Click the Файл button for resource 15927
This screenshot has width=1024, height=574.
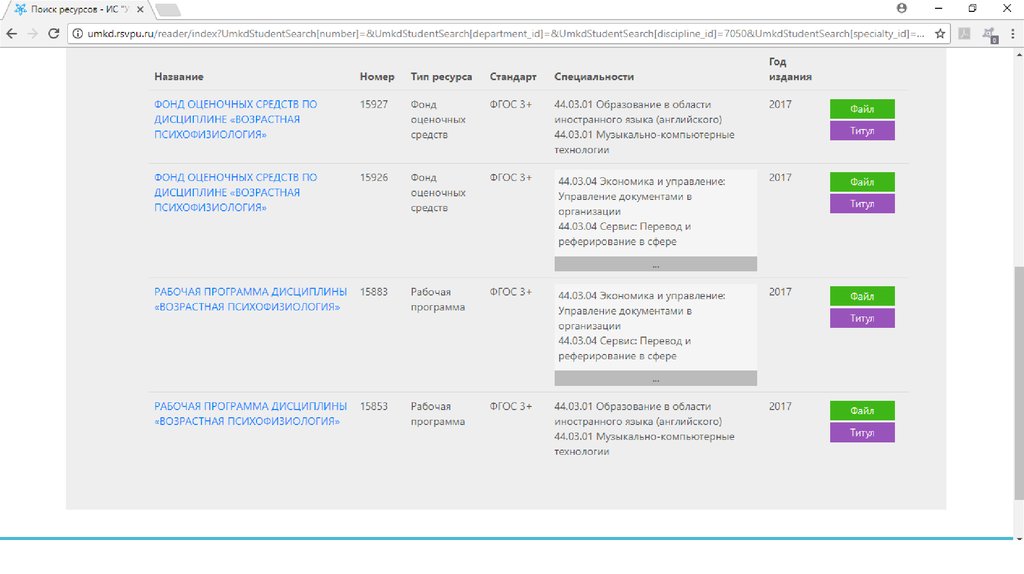(x=862, y=109)
